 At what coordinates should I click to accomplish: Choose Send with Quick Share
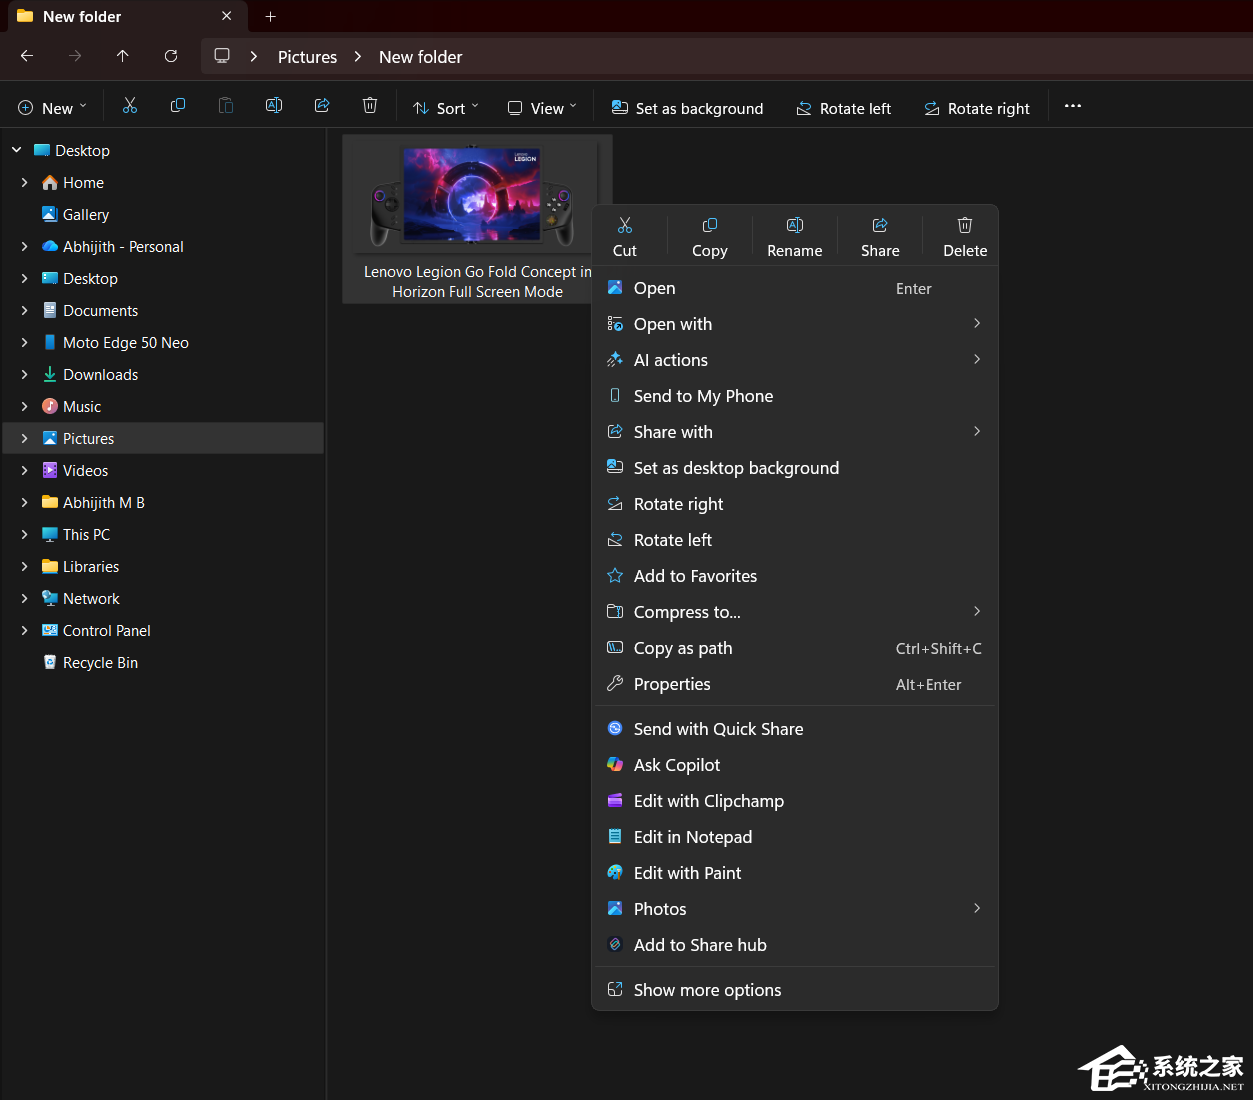[x=795, y=729]
